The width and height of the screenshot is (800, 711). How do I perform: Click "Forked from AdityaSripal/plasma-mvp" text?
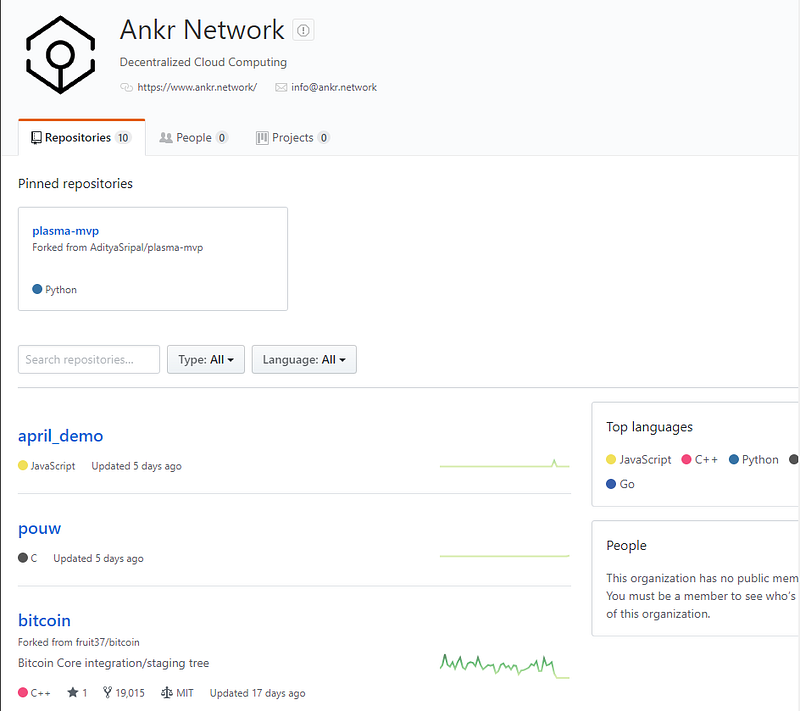click(117, 247)
